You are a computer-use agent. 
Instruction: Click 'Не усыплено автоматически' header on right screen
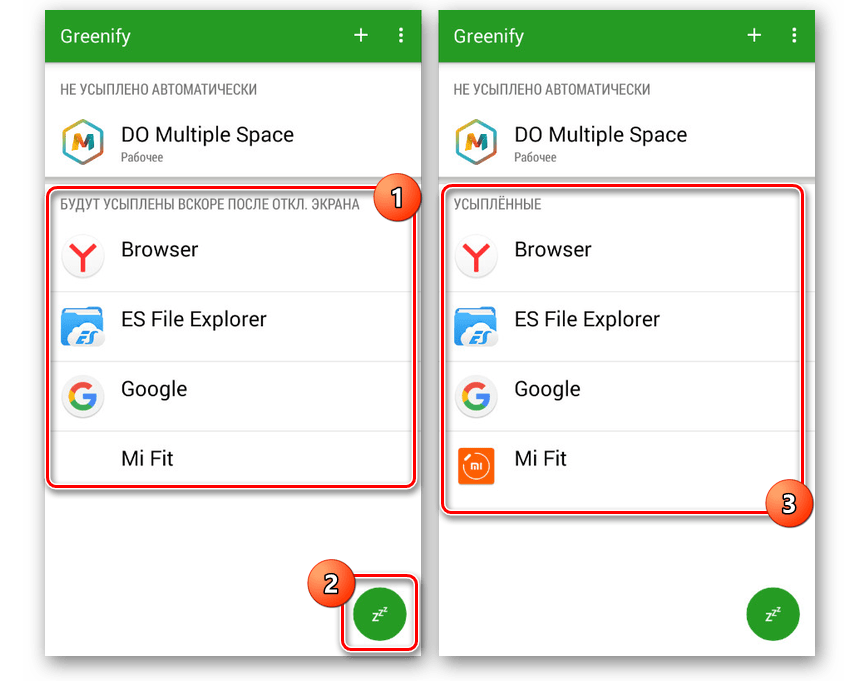[x=551, y=89]
